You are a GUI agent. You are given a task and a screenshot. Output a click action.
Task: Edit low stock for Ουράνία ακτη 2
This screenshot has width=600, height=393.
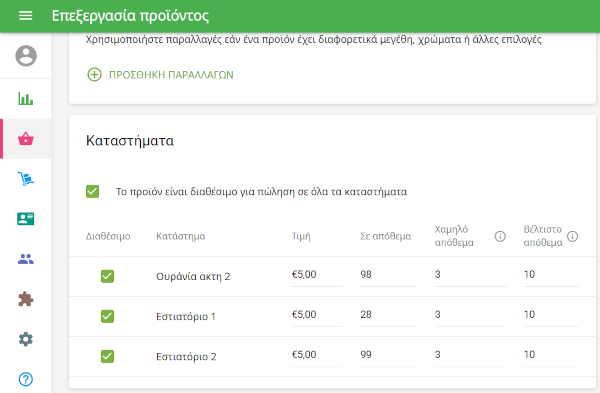[x=471, y=276]
